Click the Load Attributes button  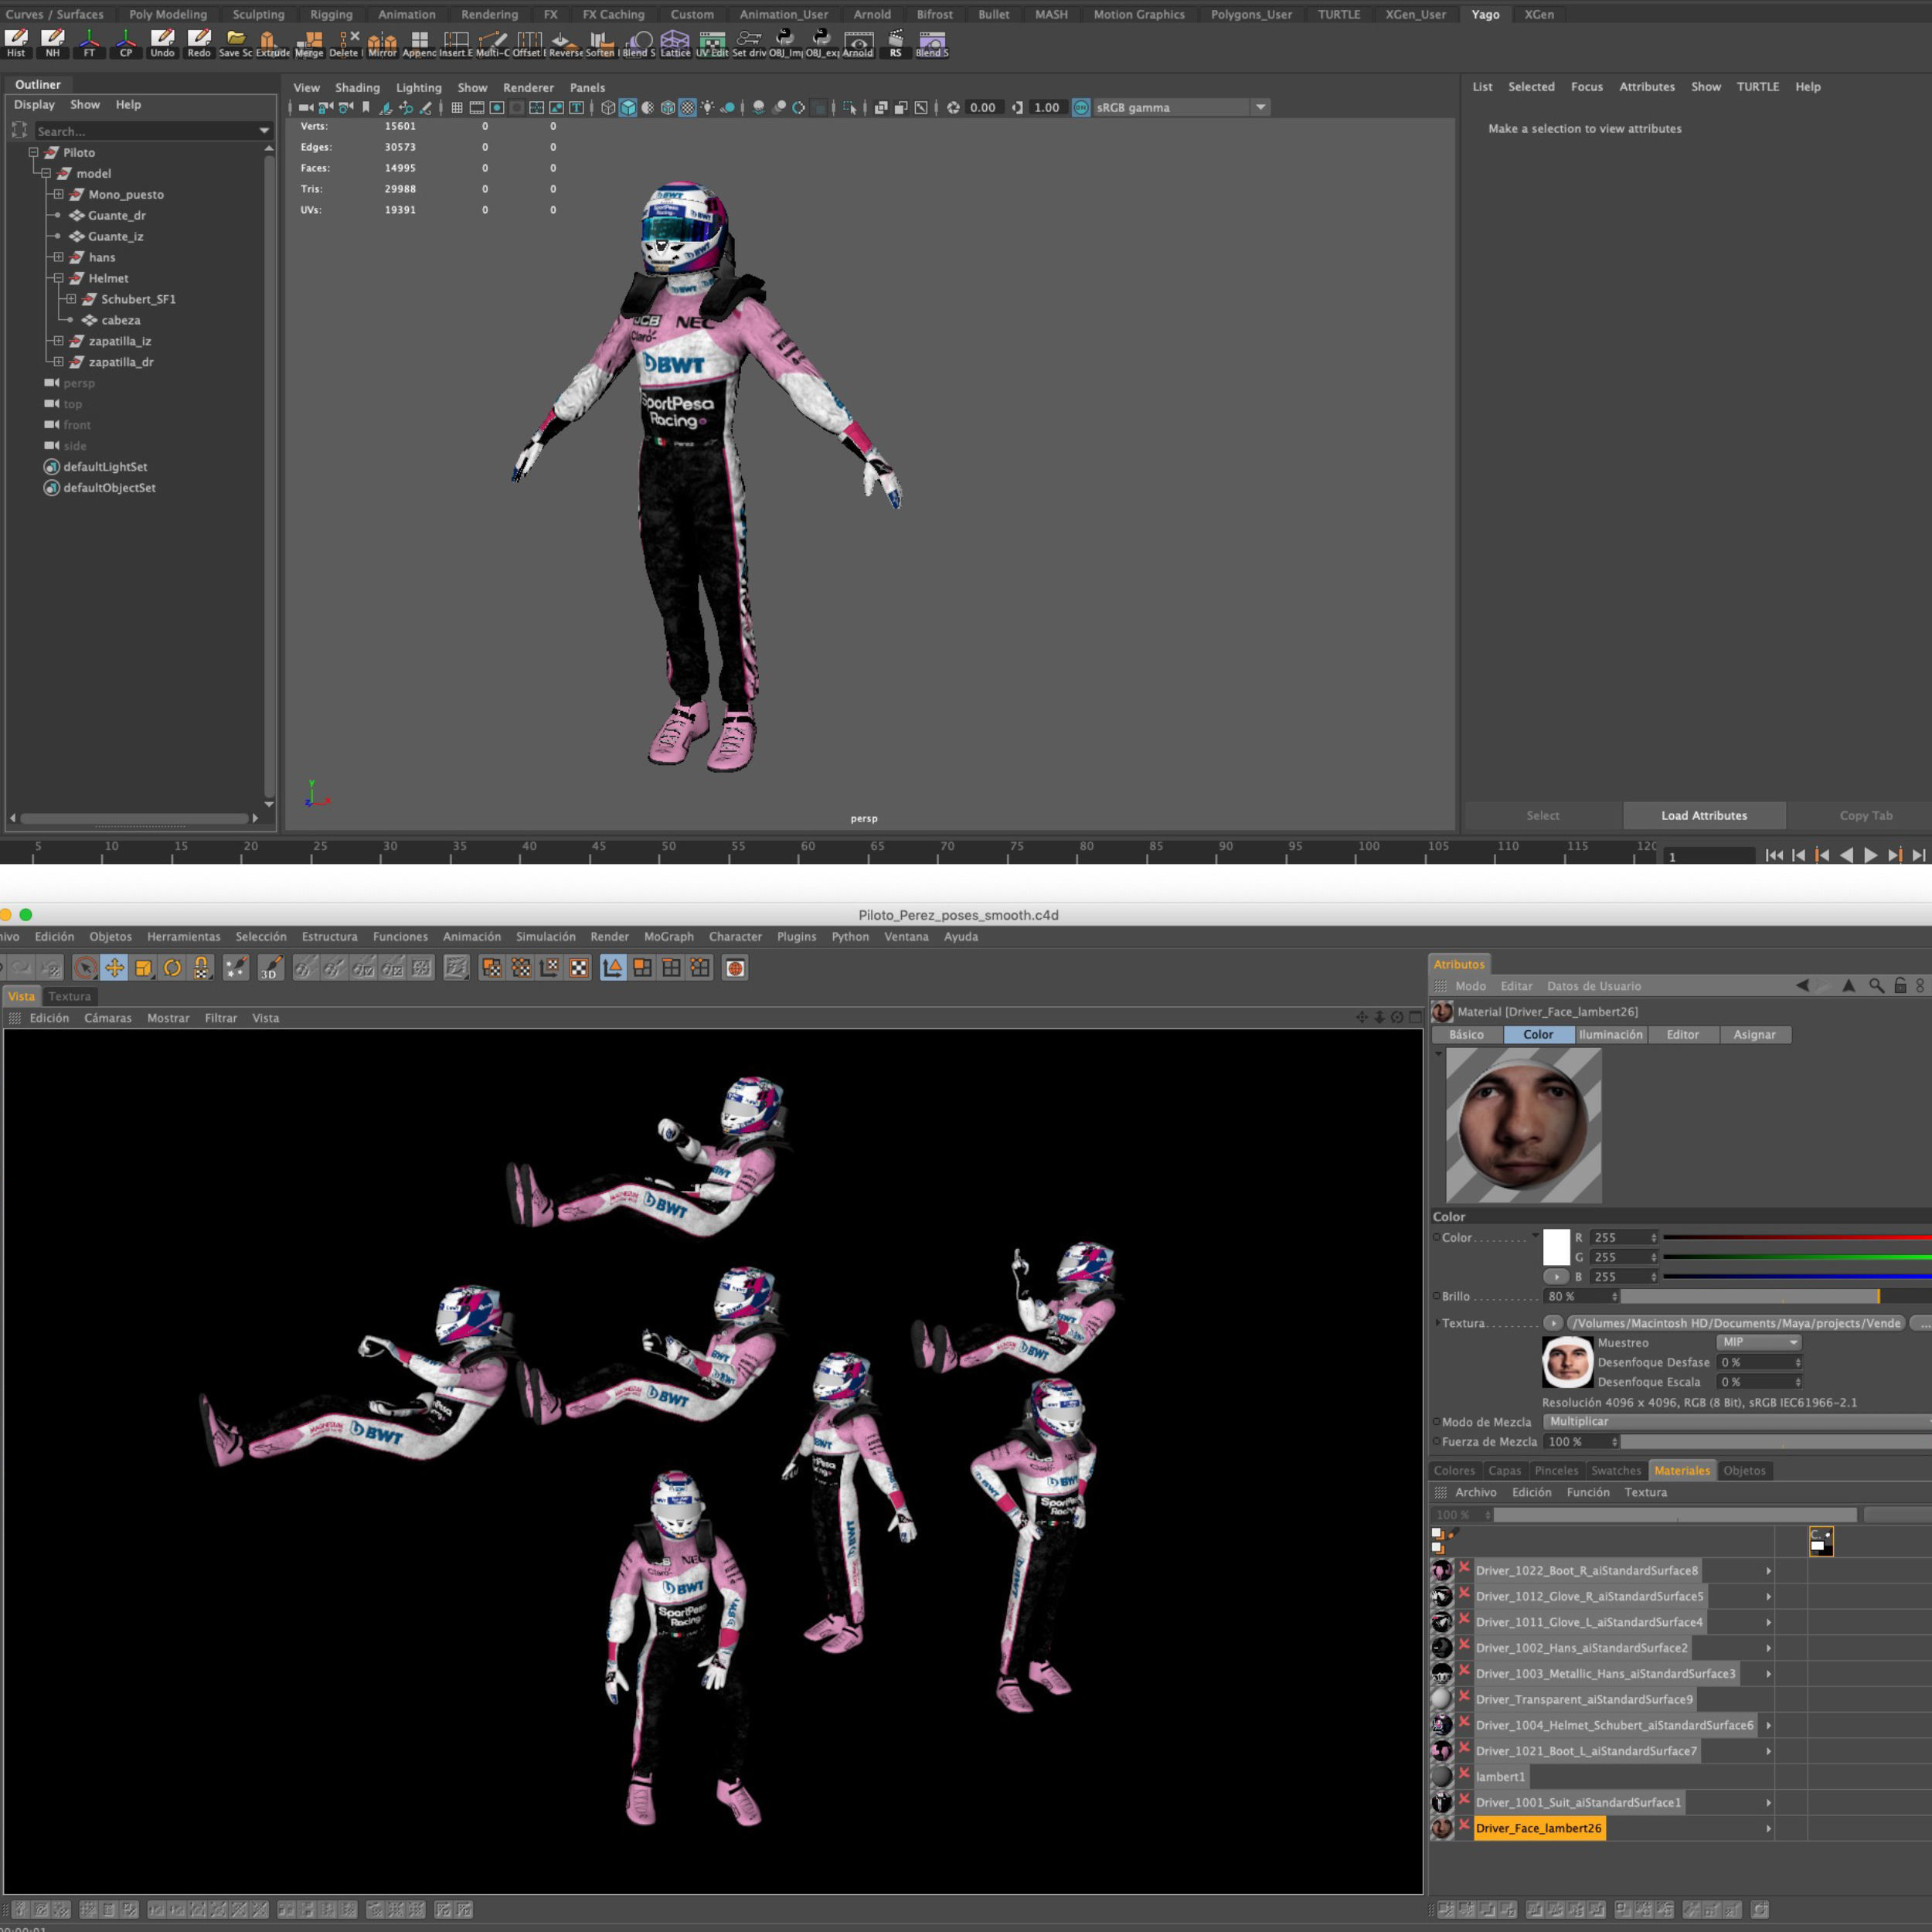coord(1703,816)
